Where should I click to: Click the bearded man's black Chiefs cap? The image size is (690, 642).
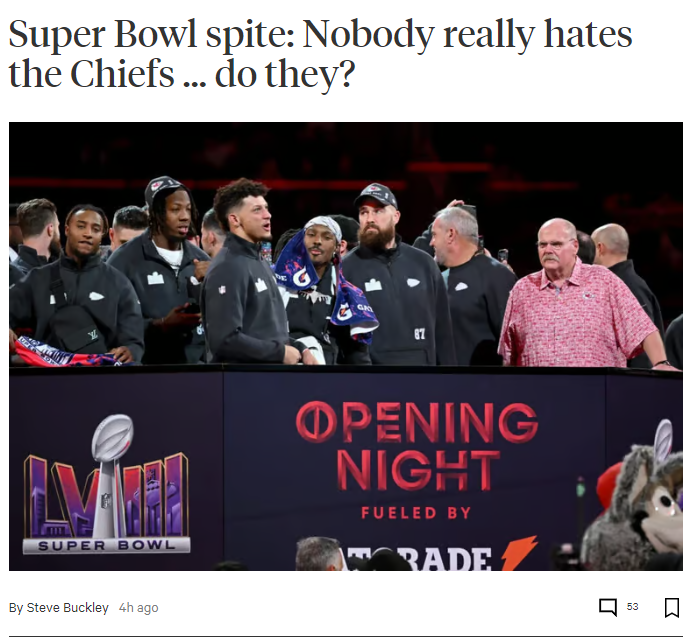click(376, 195)
